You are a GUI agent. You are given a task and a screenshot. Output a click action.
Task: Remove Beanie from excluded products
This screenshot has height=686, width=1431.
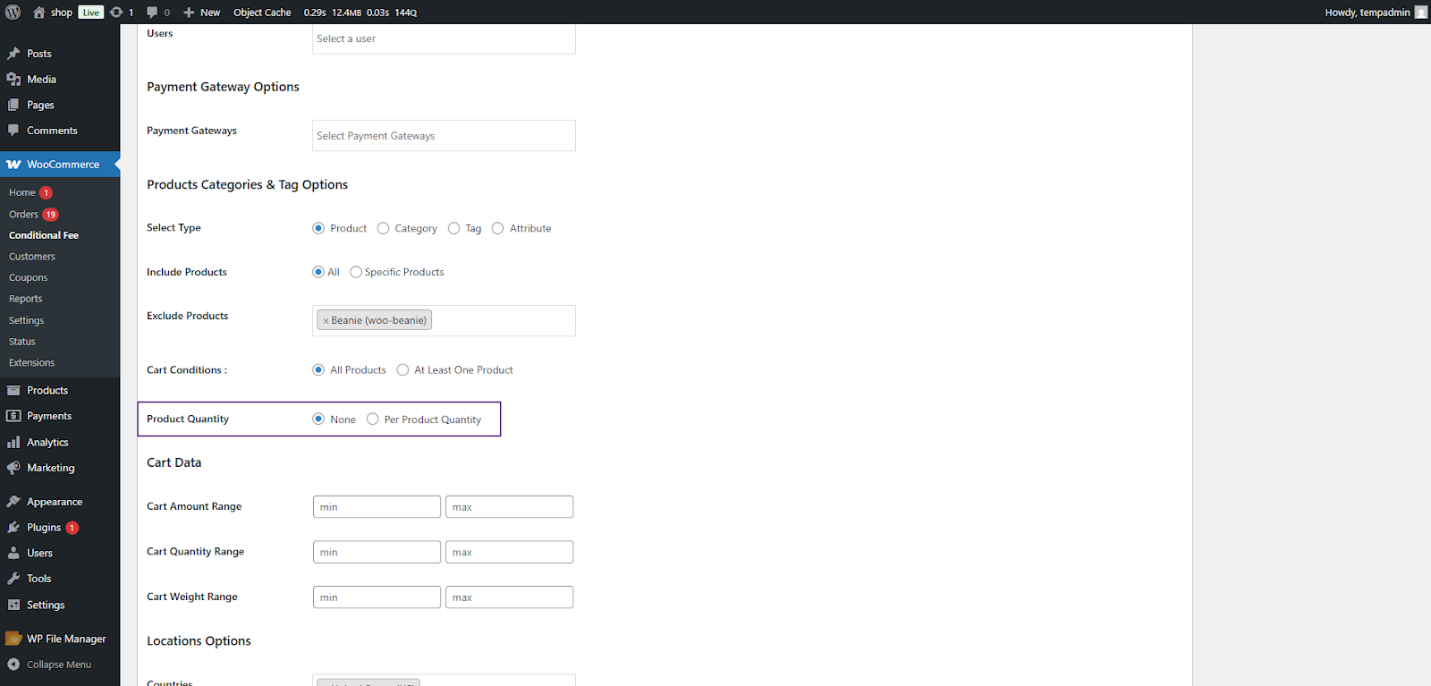tap(325, 321)
